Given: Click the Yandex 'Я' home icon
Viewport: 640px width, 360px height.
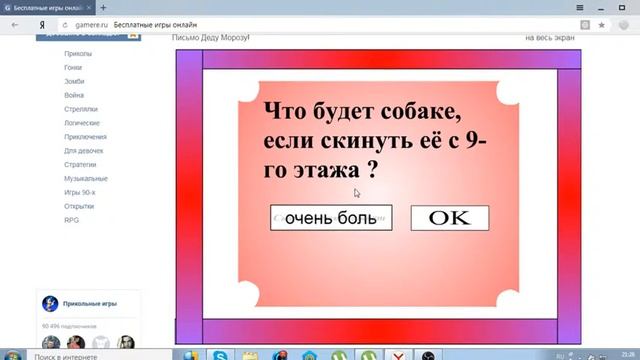Looking at the screenshot, I should (x=42, y=25).
